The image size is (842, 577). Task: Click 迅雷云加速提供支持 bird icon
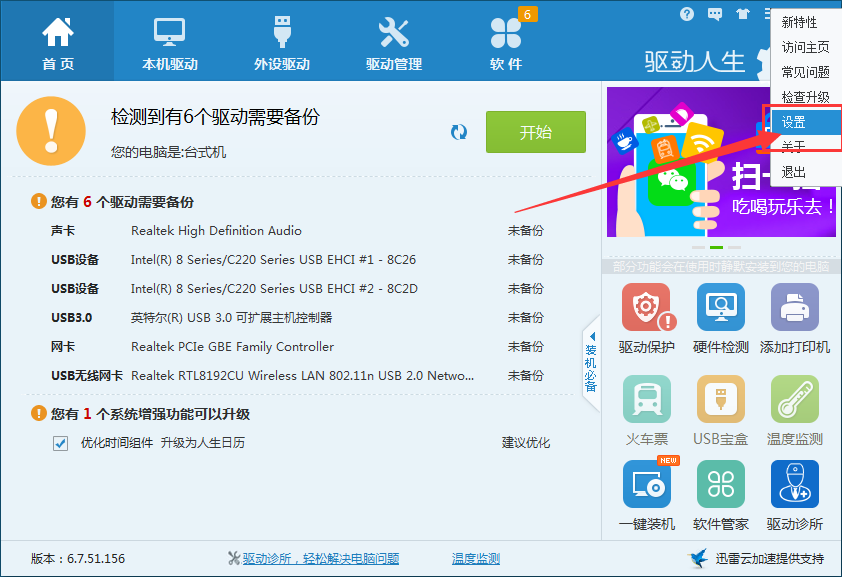point(698,558)
